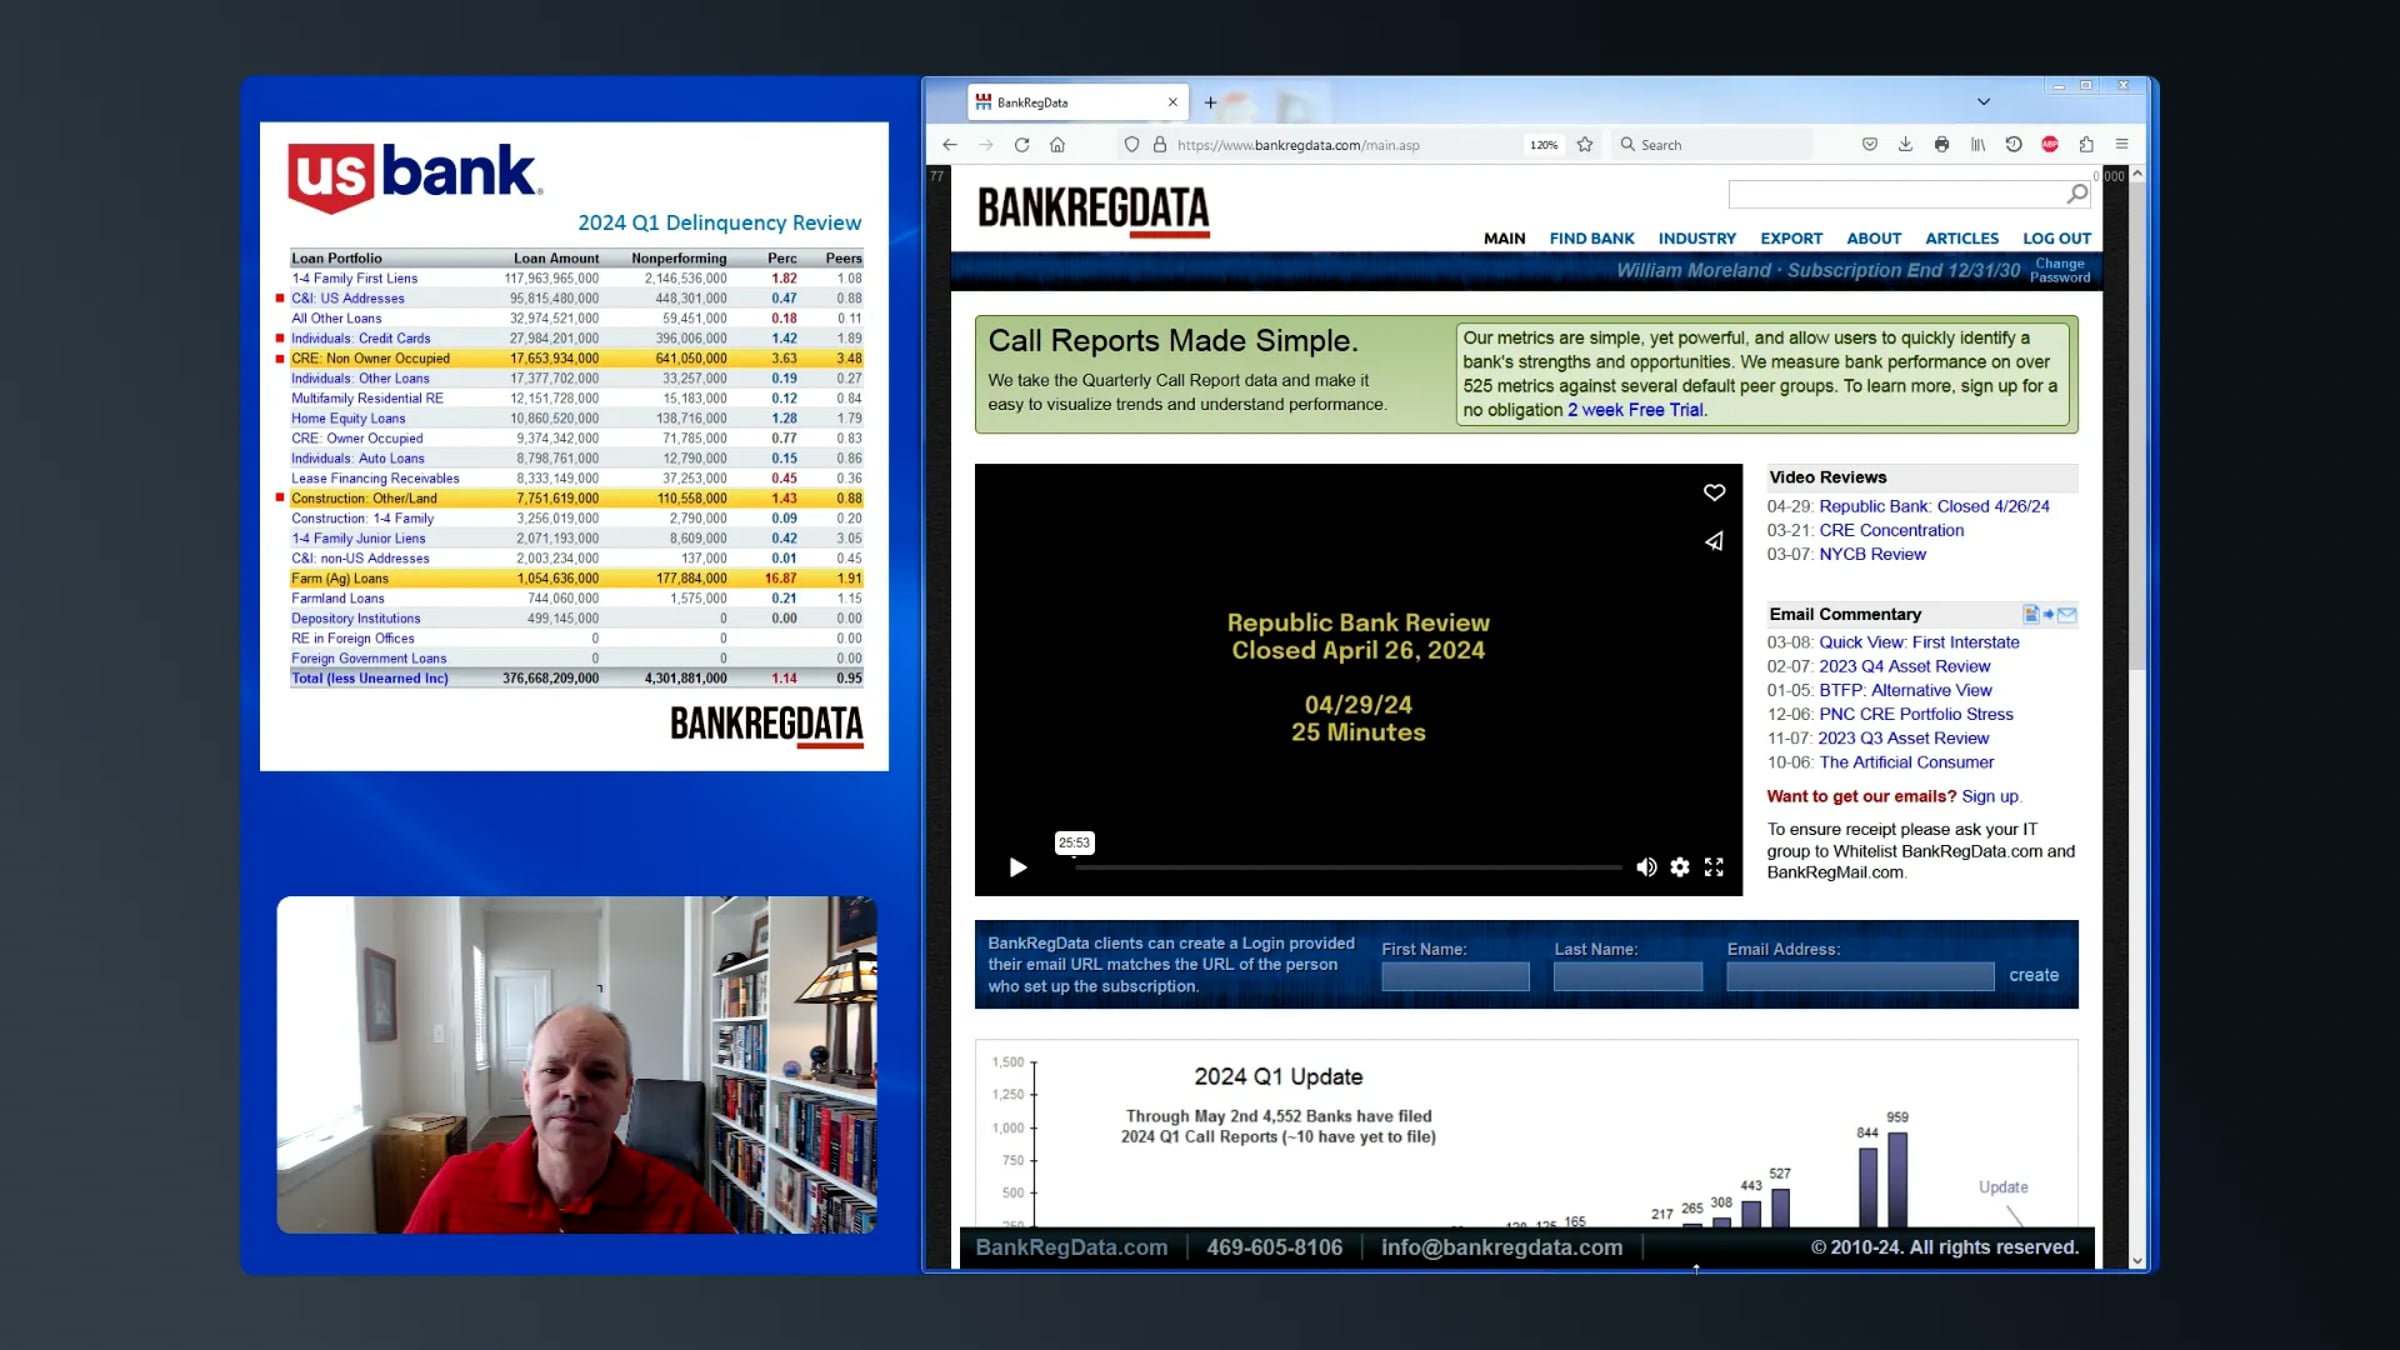Open the FIND BANK menu item
Screen dimensions: 2400x1350
1591,238
